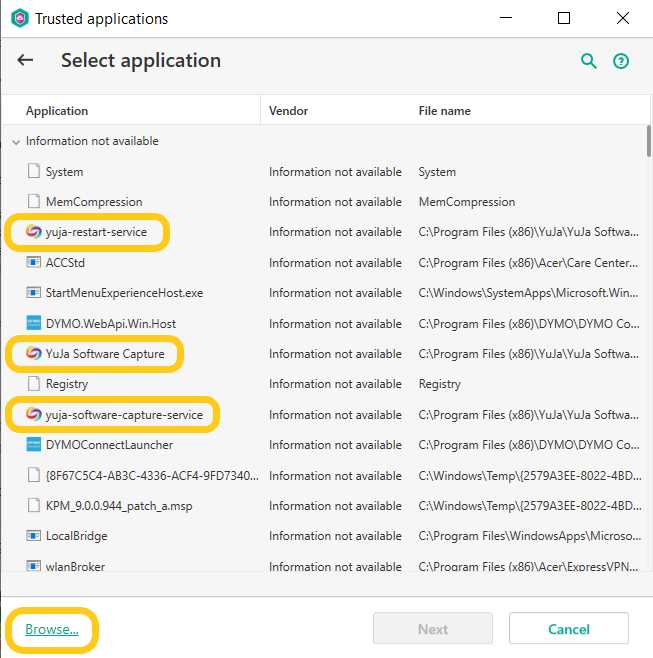
Task: Sort by the Application column header
Action: (57, 111)
